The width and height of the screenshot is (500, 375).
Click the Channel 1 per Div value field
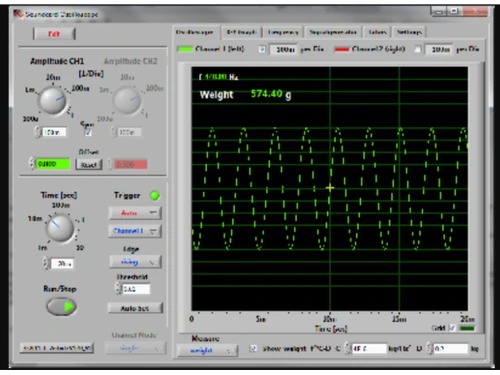[283, 50]
